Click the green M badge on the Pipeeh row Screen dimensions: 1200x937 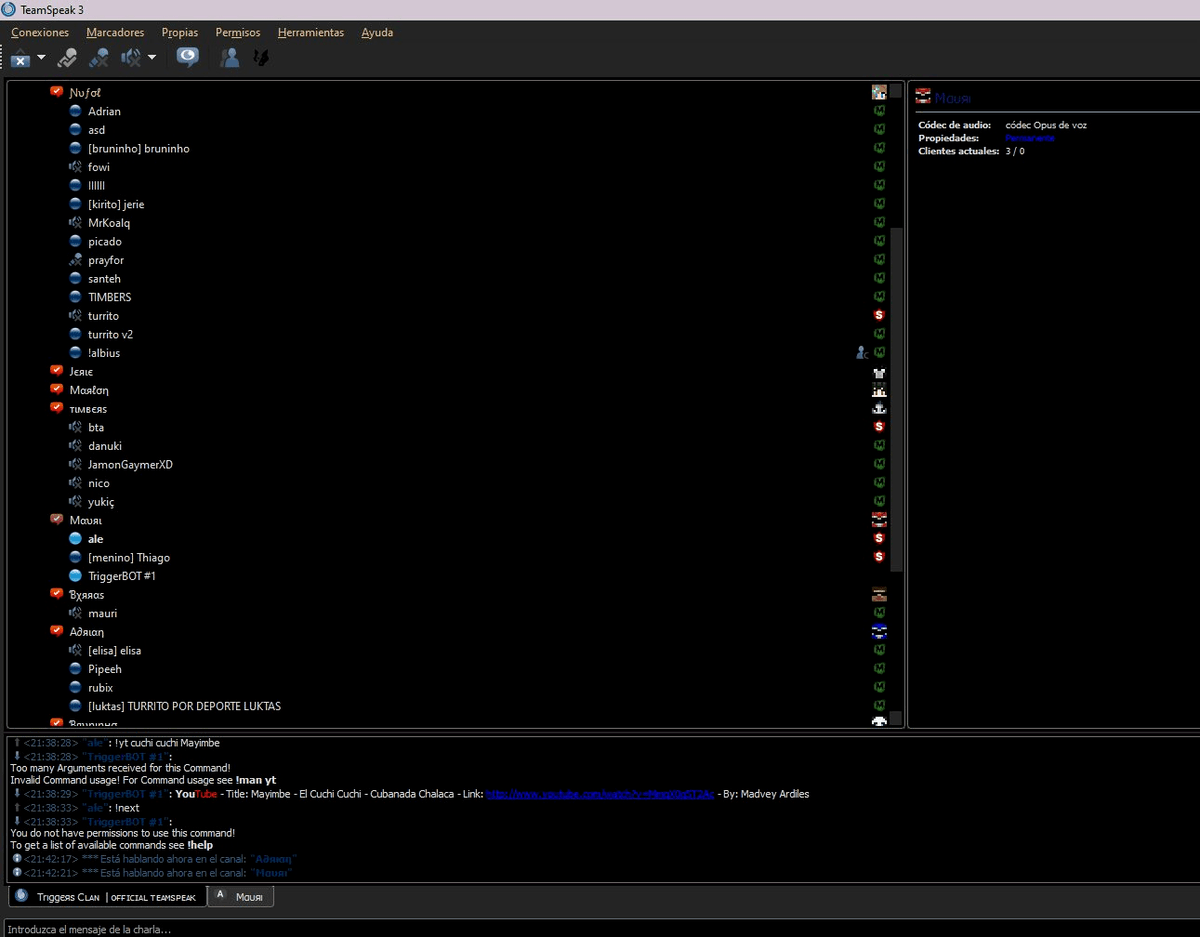point(880,669)
